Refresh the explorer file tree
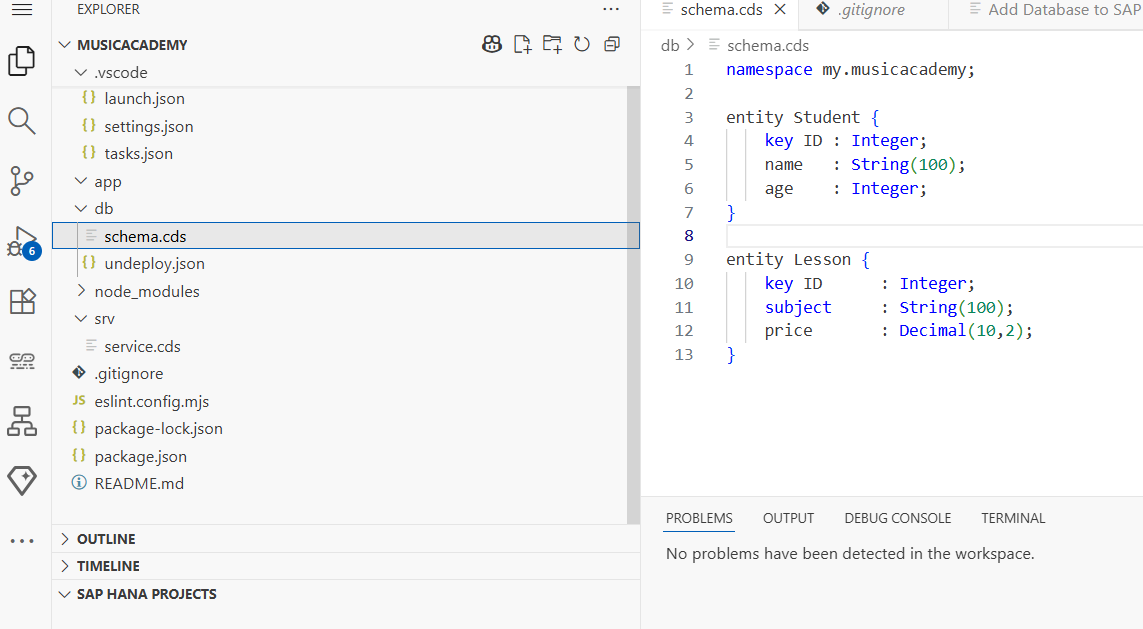Viewport: 1143px width, 629px height. pos(582,44)
